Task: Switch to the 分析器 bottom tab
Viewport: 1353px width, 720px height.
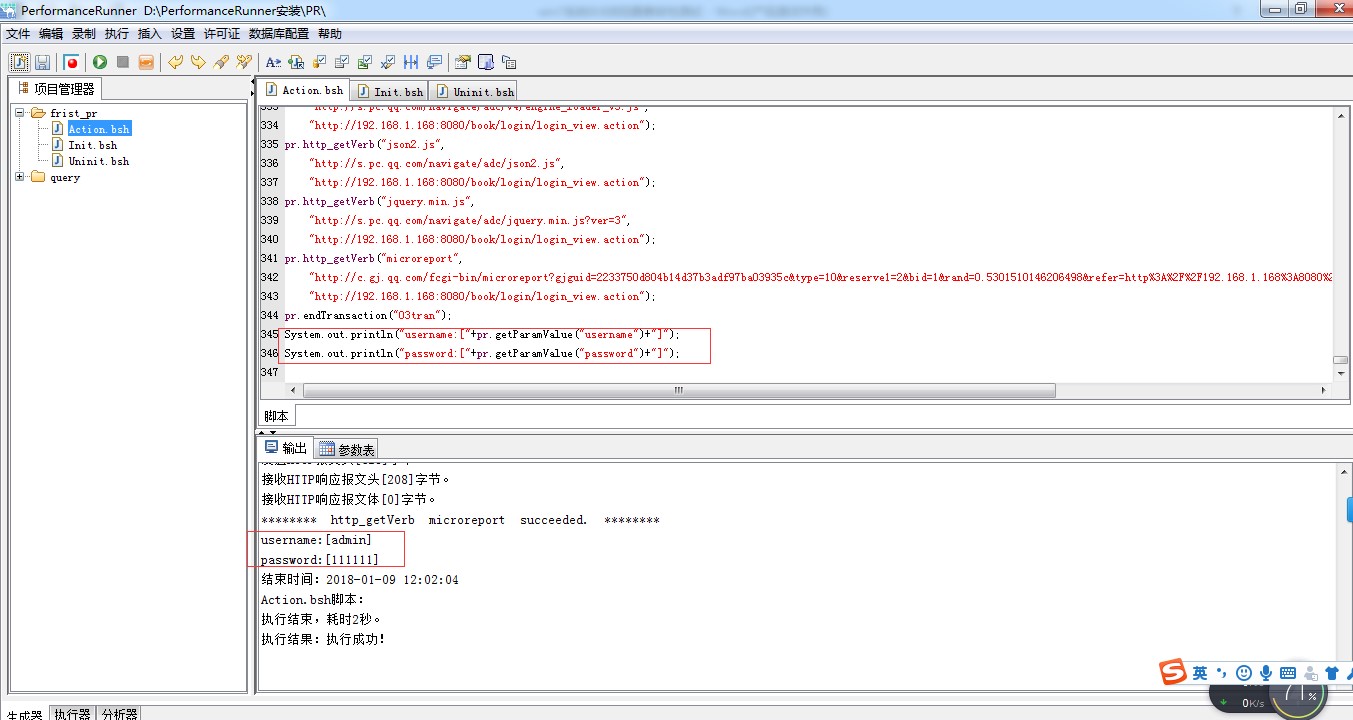Action: [x=119, y=714]
